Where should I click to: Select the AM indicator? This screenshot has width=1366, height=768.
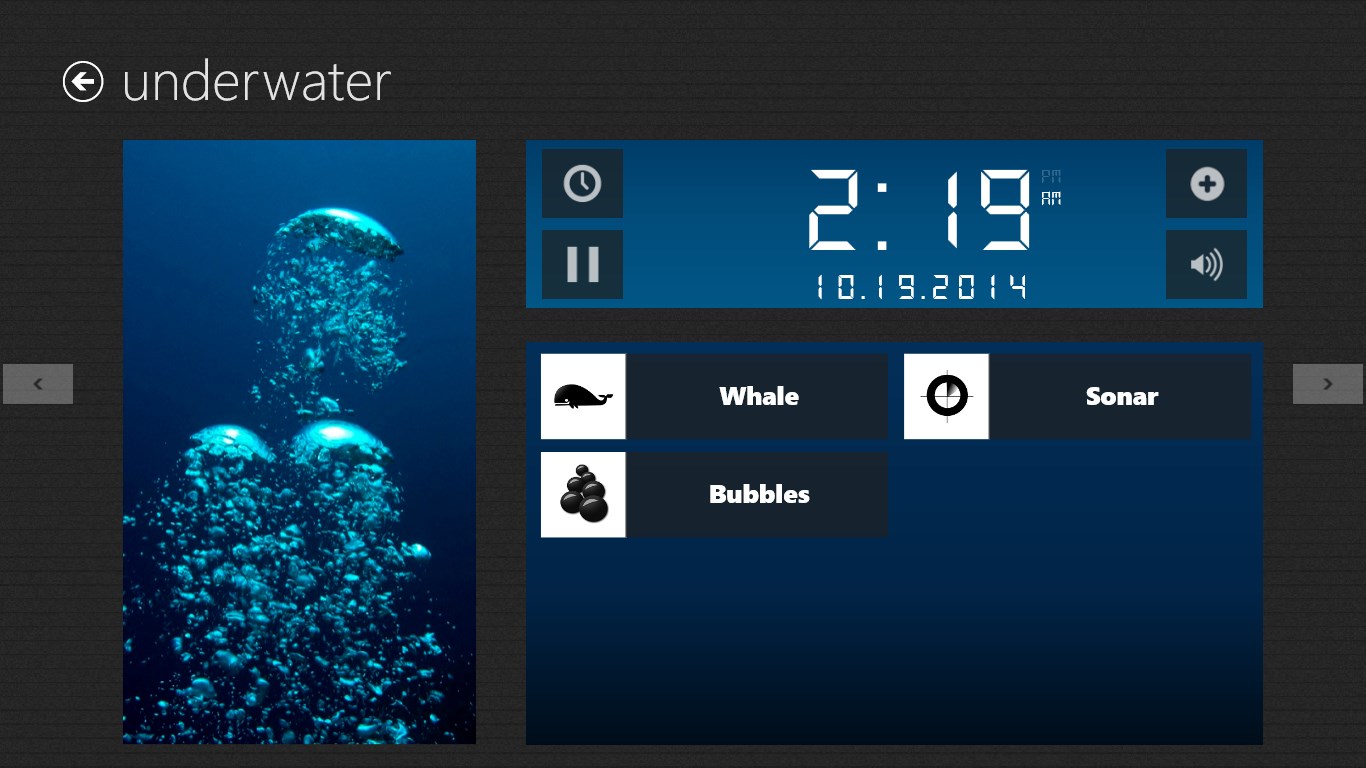click(x=1051, y=199)
